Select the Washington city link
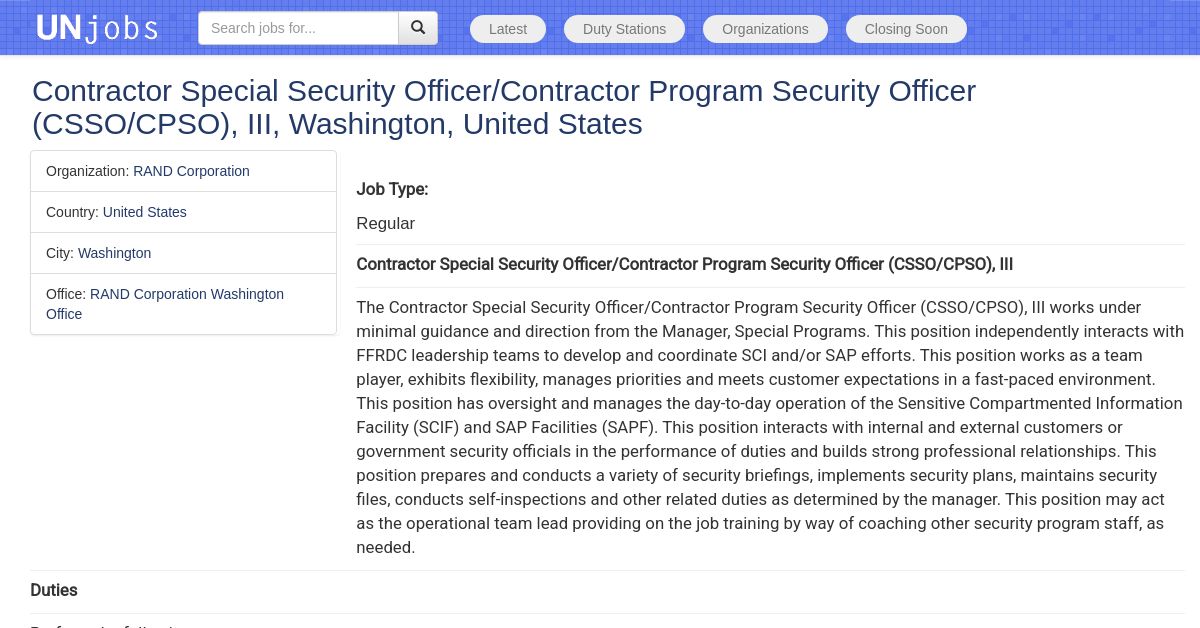Screen dimensions: 1200x628 (x=114, y=253)
